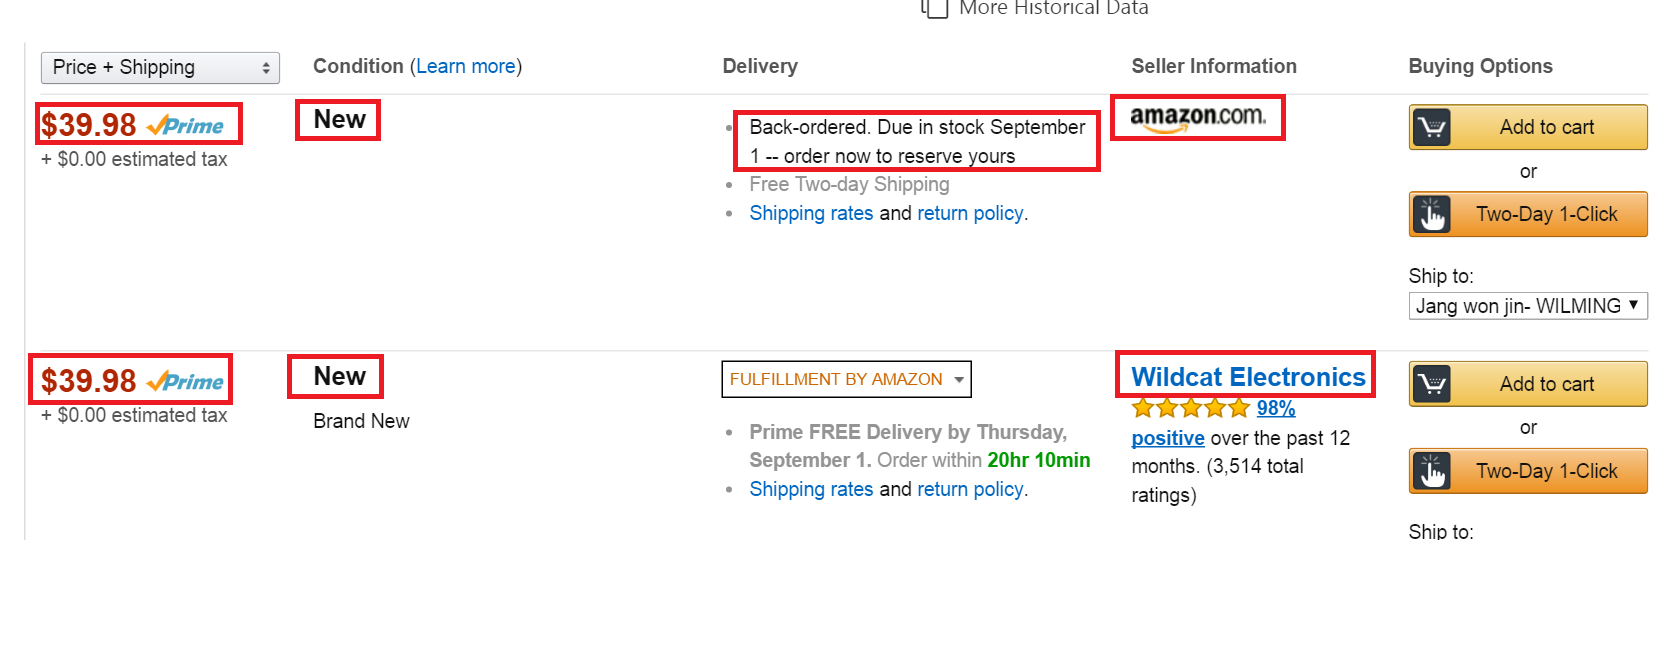This screenshot has width=1658, height=648.
Task: Click the 98% positive feedback link
Action: [x=1275, y=408]
